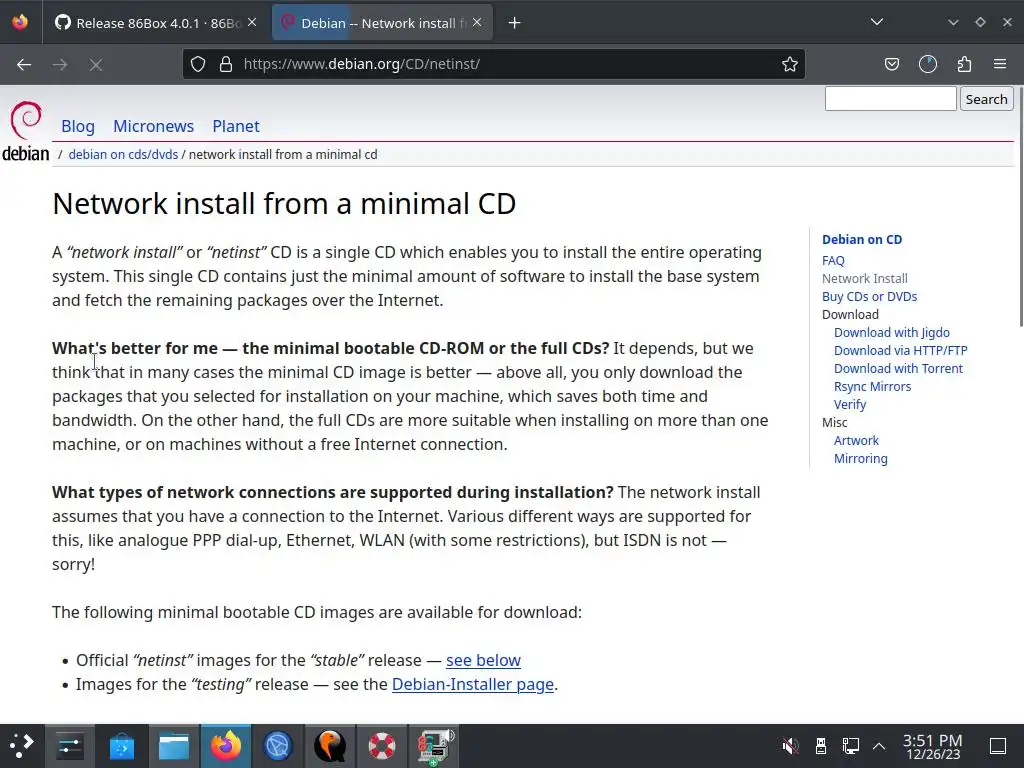Click the disabled forward arrow
Viewport: 1024px width, 768px height.
pos(60,64)
